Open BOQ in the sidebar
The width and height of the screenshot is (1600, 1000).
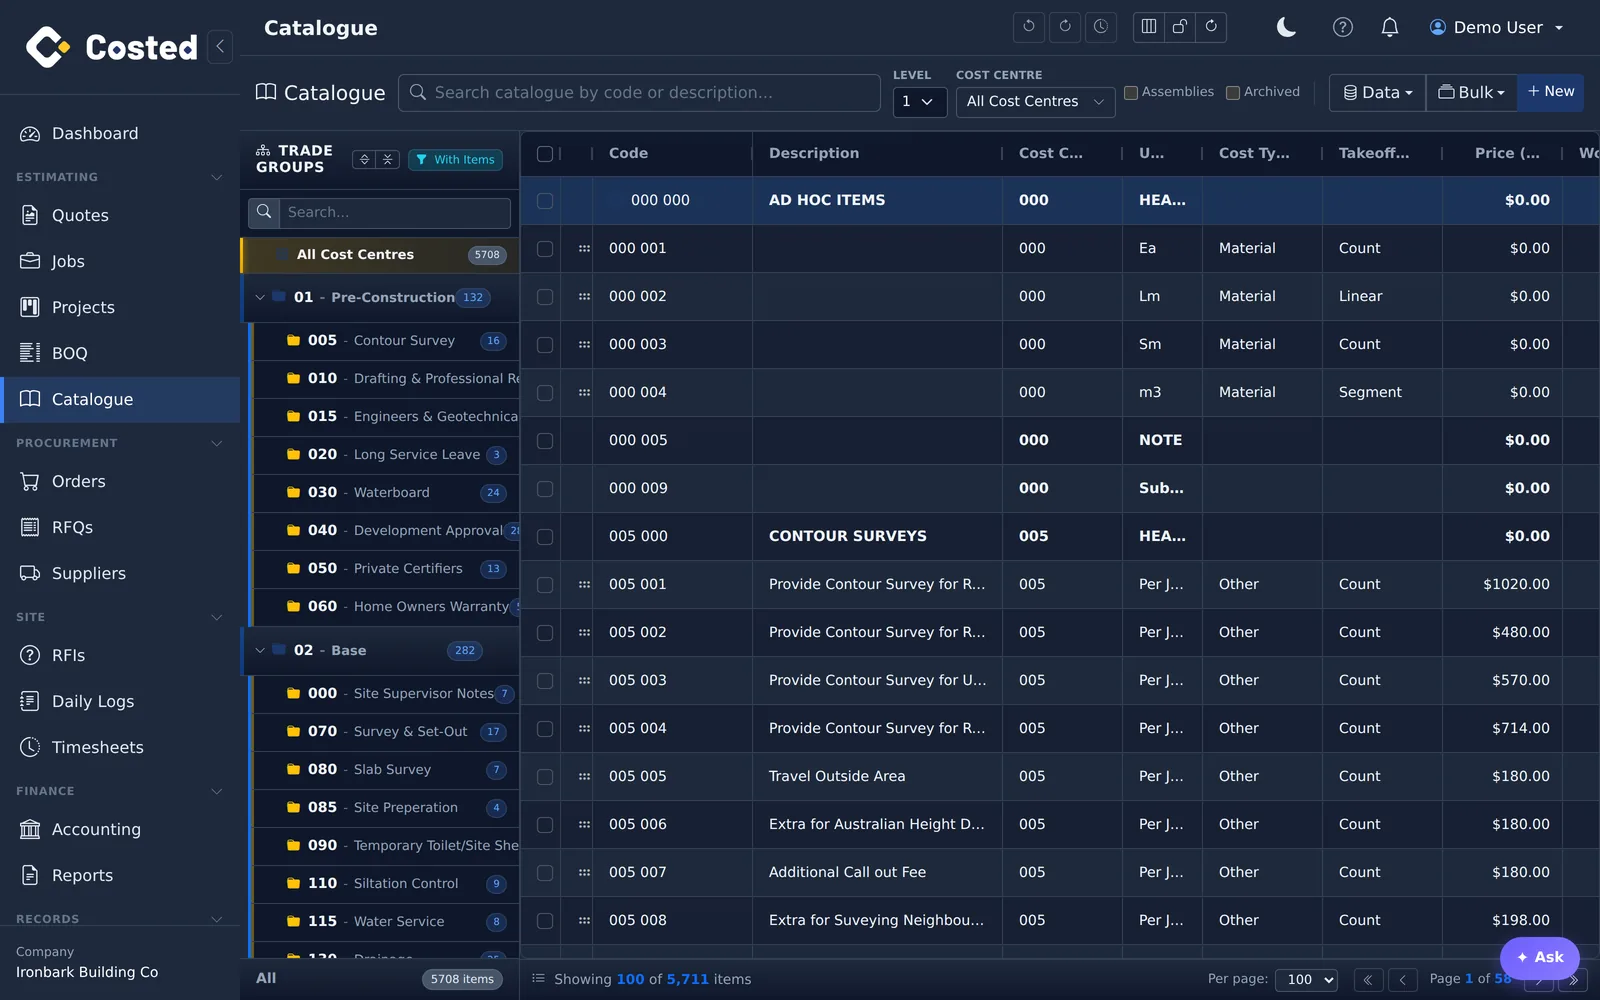pyautogui.click(x=120, y=353)
